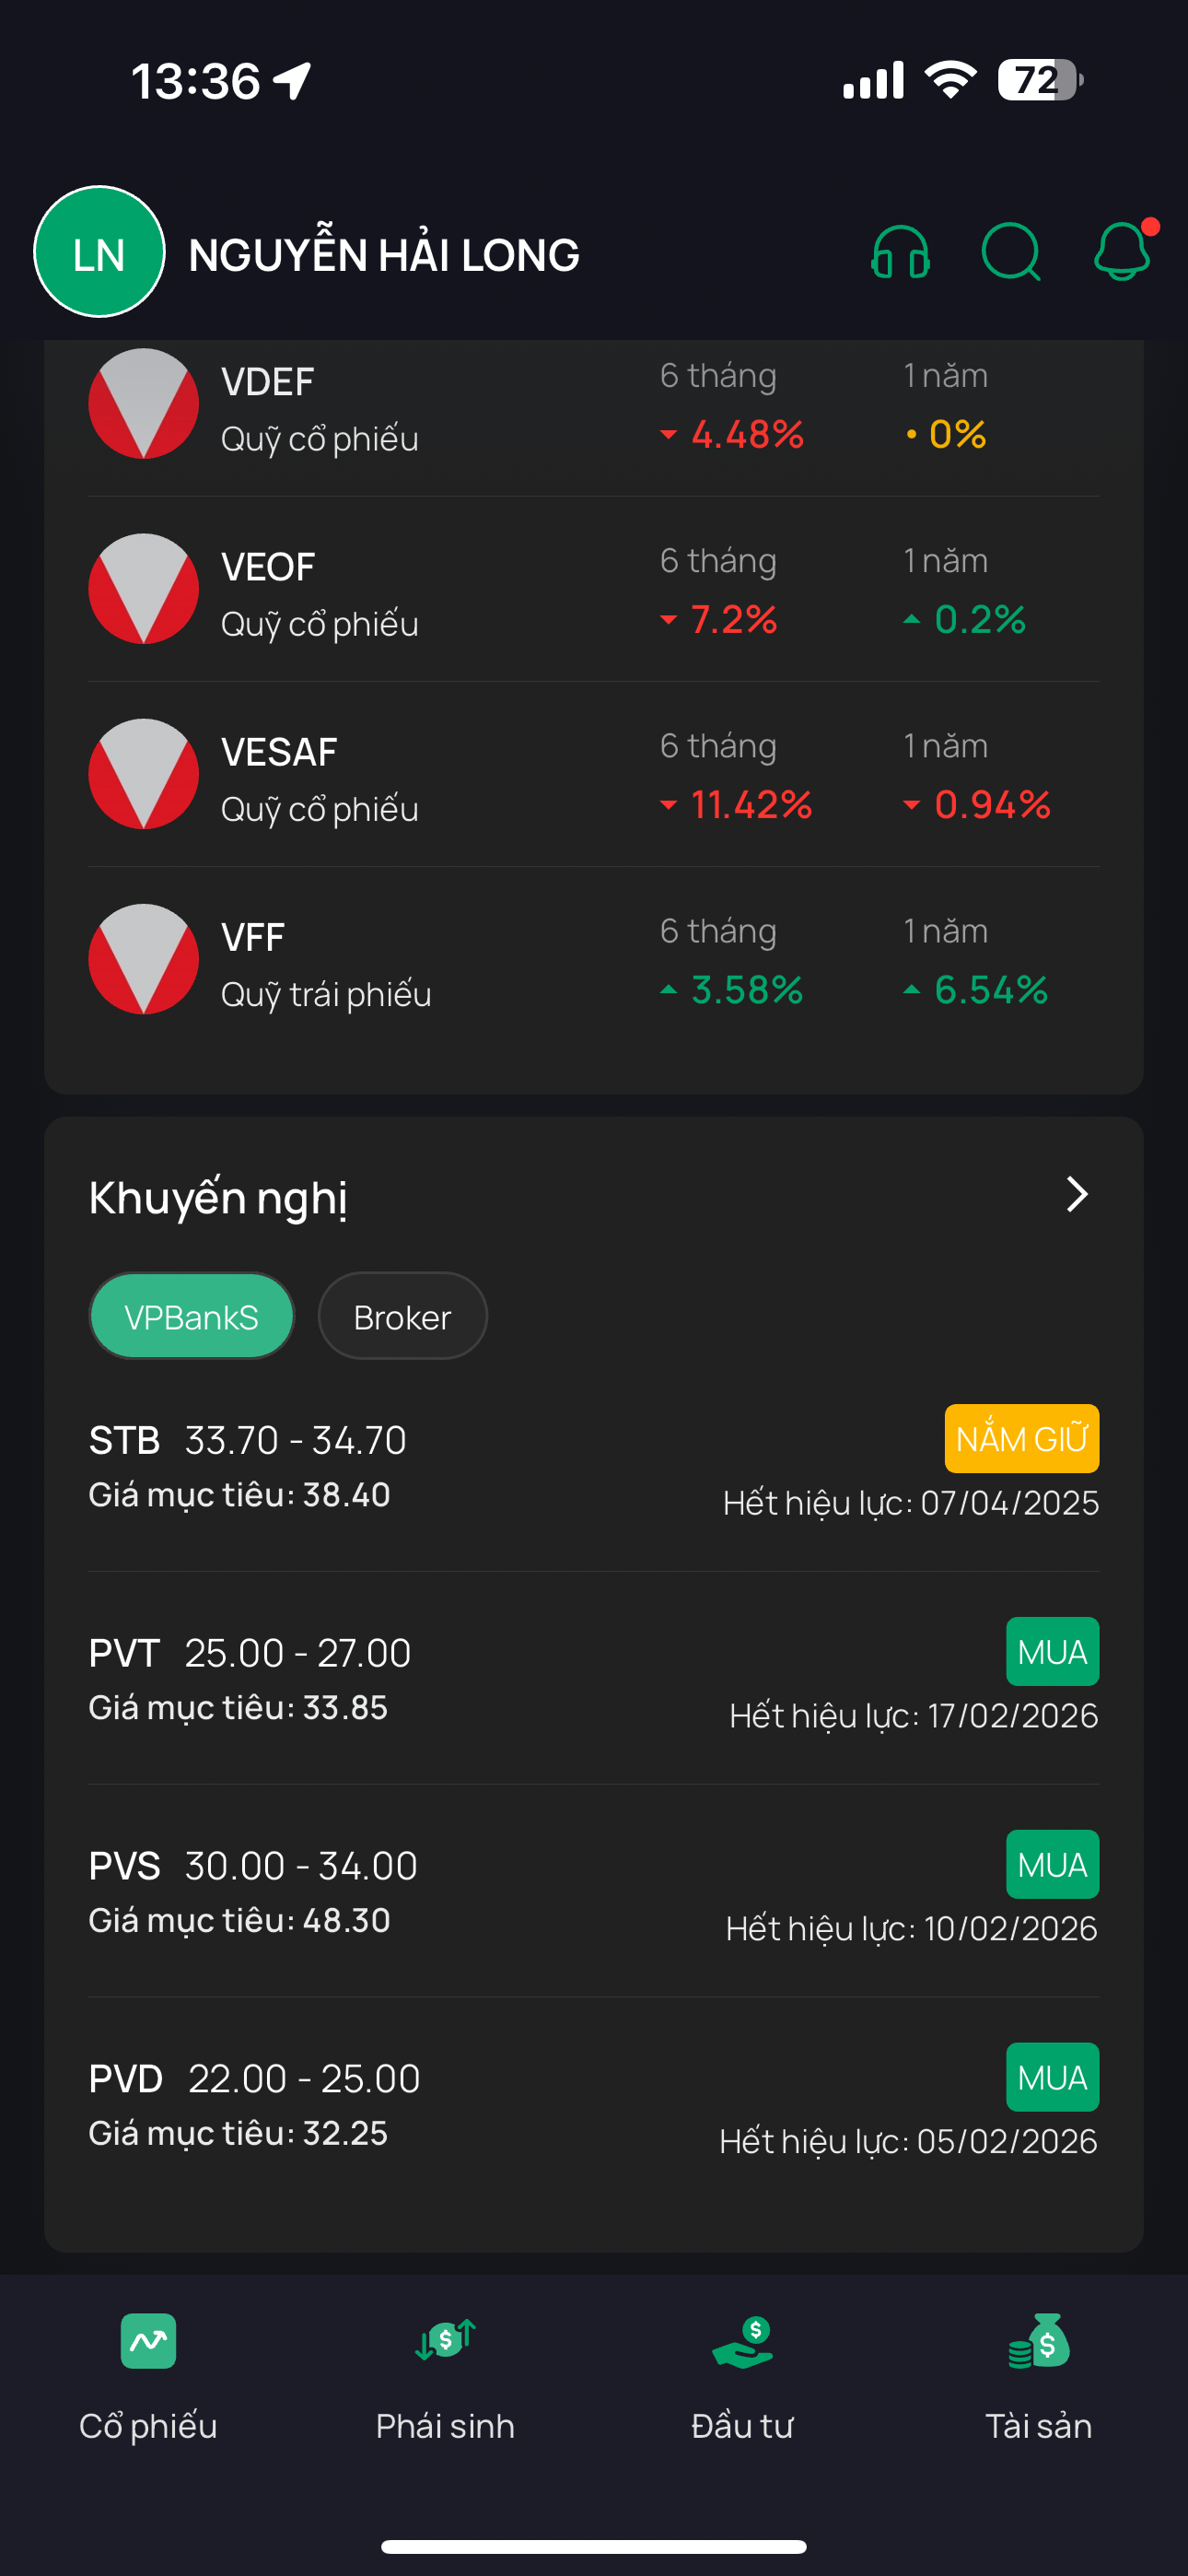Tap the VEOF fund logo
The image size is (1188, 2576).
pos(144,589)
